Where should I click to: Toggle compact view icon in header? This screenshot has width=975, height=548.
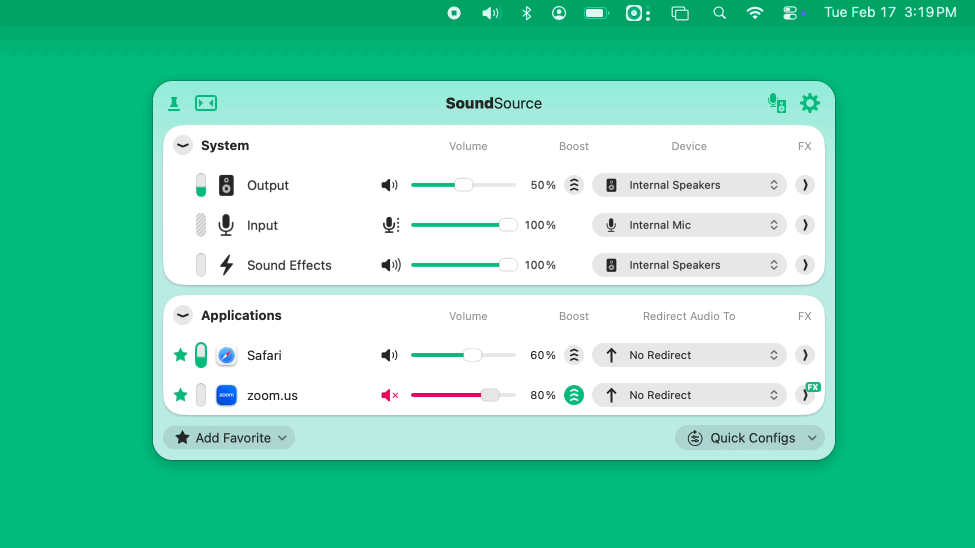pos(206,103)
